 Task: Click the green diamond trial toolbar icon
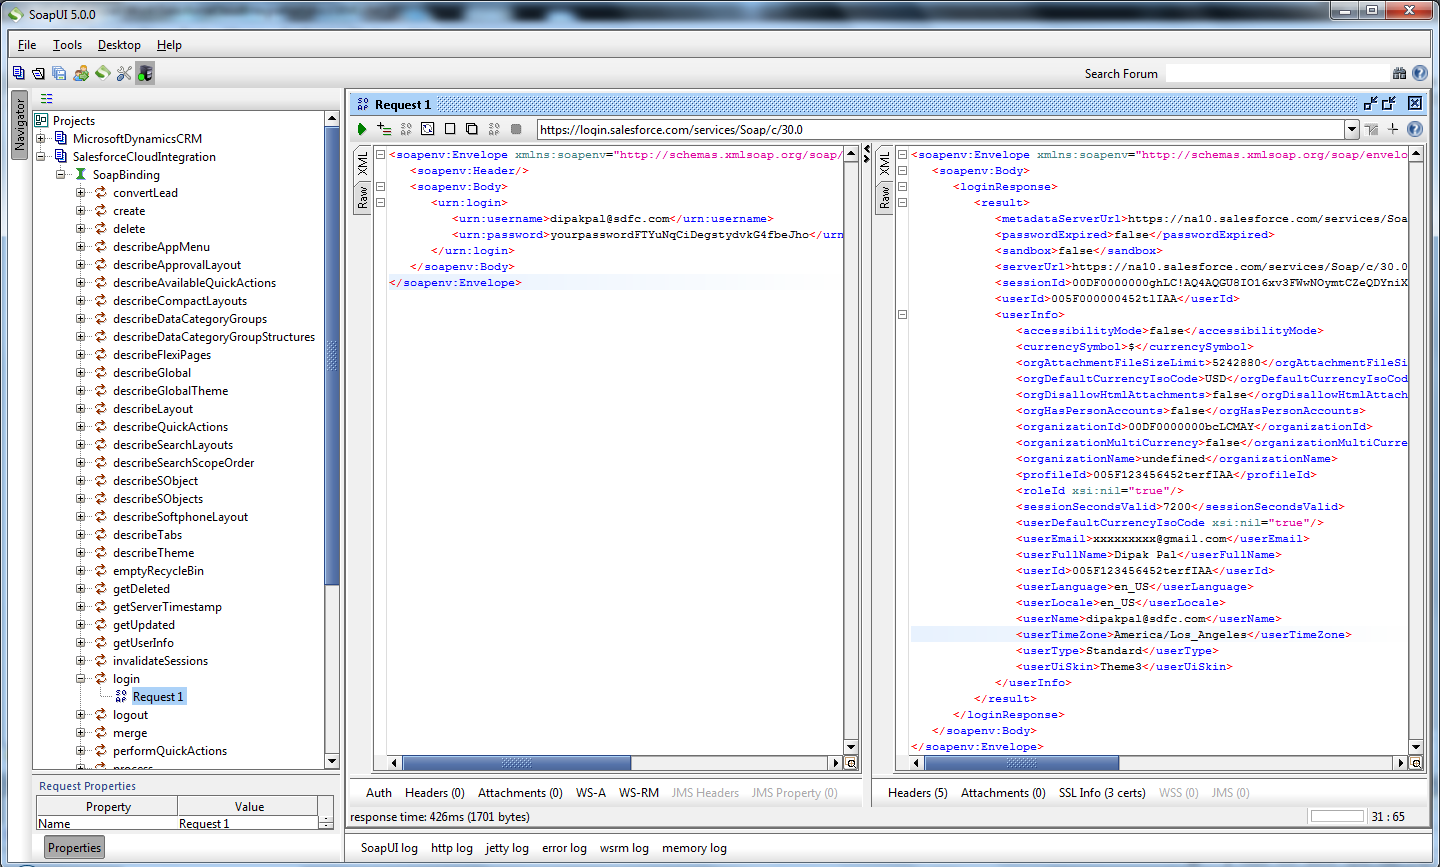click(103, 72)
